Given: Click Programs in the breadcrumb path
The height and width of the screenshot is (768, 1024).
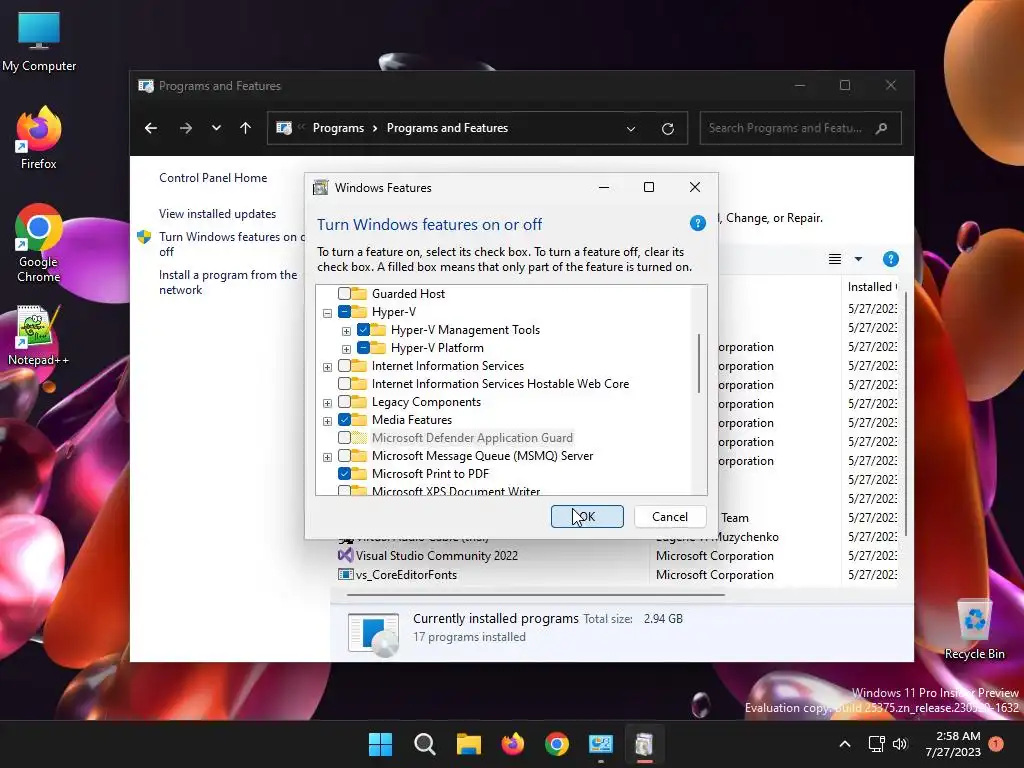Looking at the screenshot, I should pyautogui.click(x=338, y=128).
